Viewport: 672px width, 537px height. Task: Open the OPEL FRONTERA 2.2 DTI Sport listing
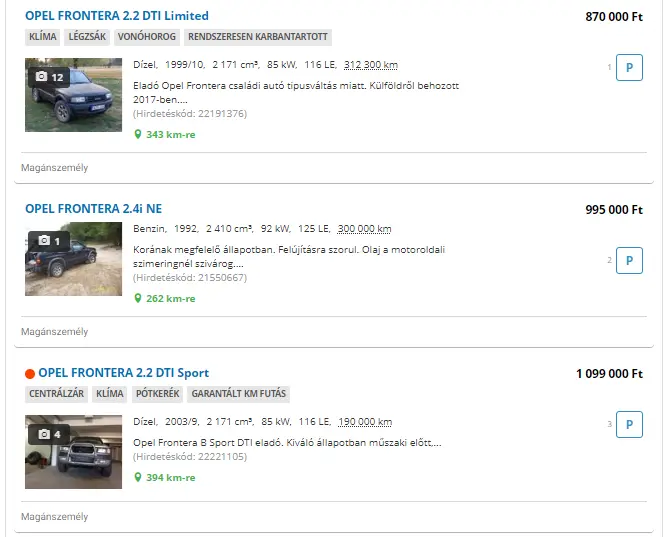(x=123, y=373)
